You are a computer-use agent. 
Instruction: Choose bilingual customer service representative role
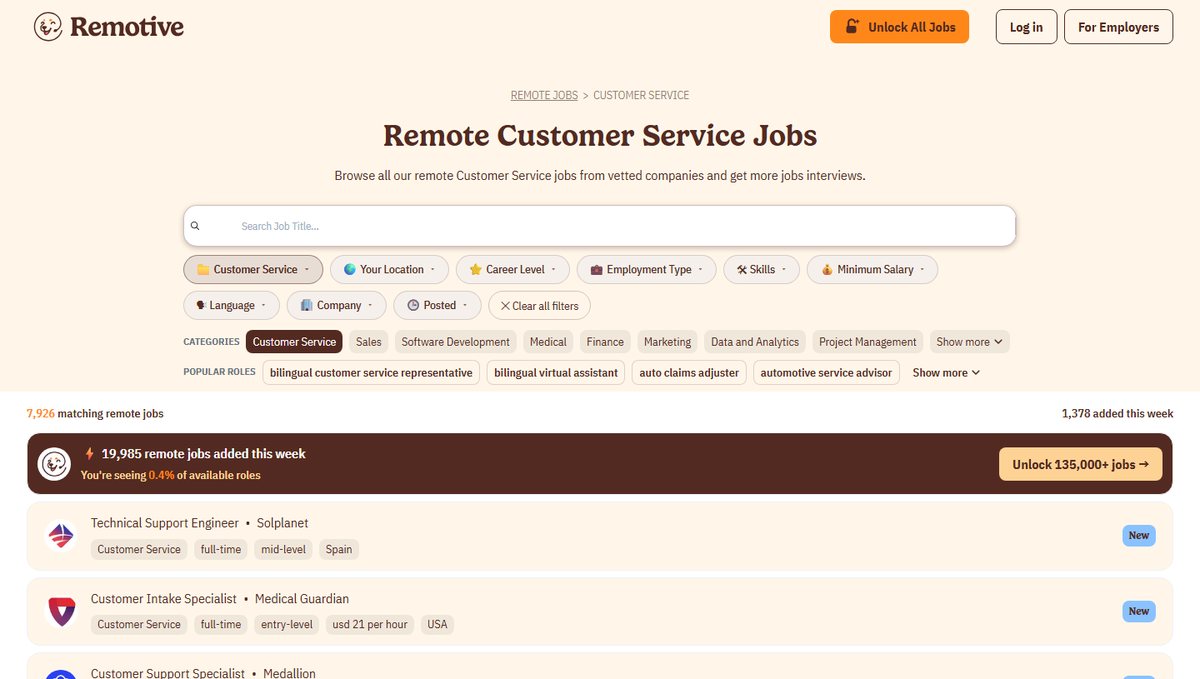[x=371, y=373]
